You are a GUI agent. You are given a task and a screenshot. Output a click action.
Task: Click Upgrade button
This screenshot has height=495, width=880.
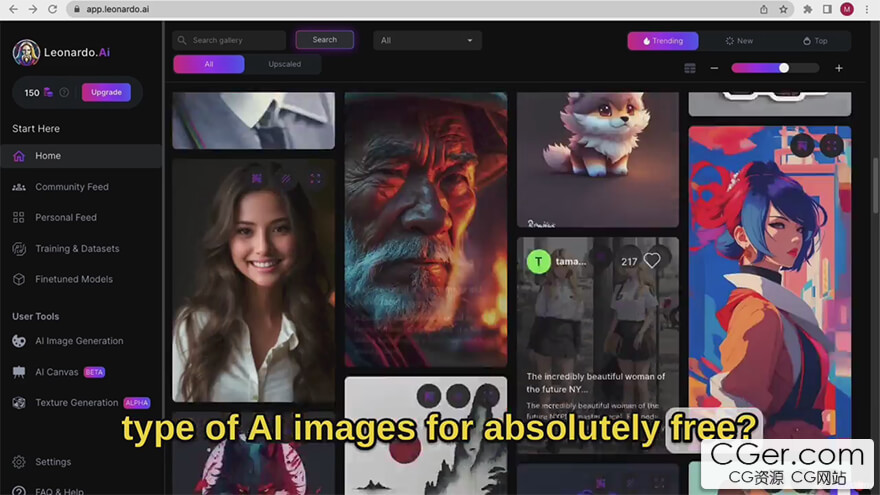[106, 93]
